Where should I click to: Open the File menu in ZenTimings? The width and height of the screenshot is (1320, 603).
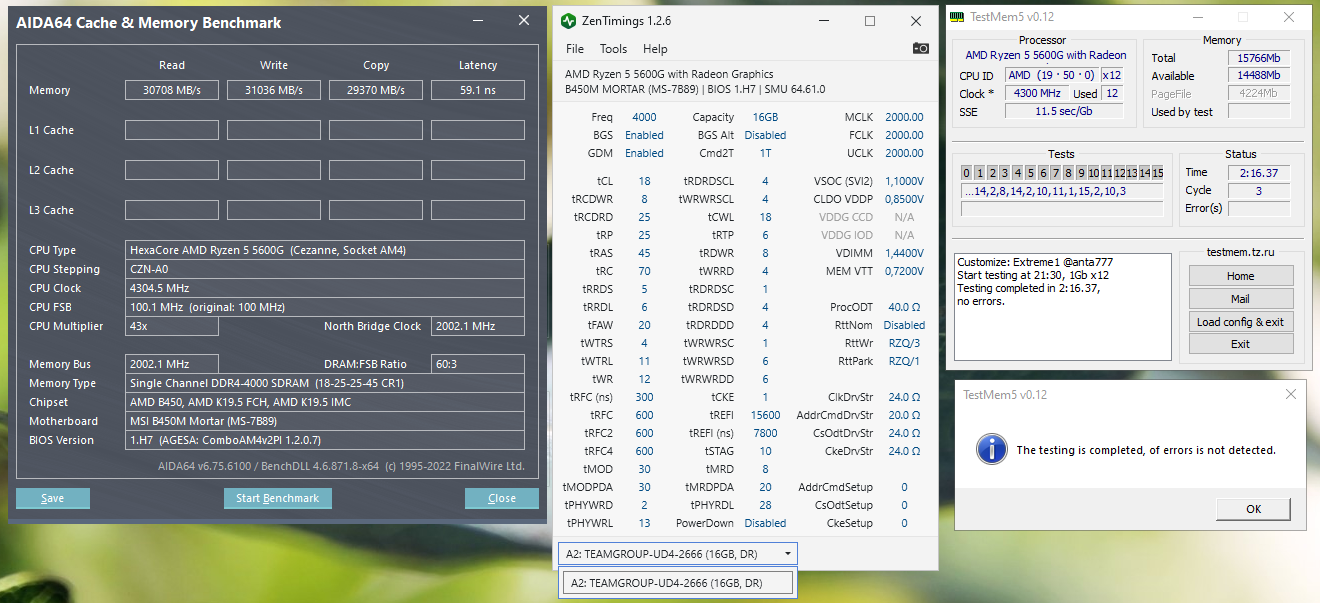(x=575, y=48)
